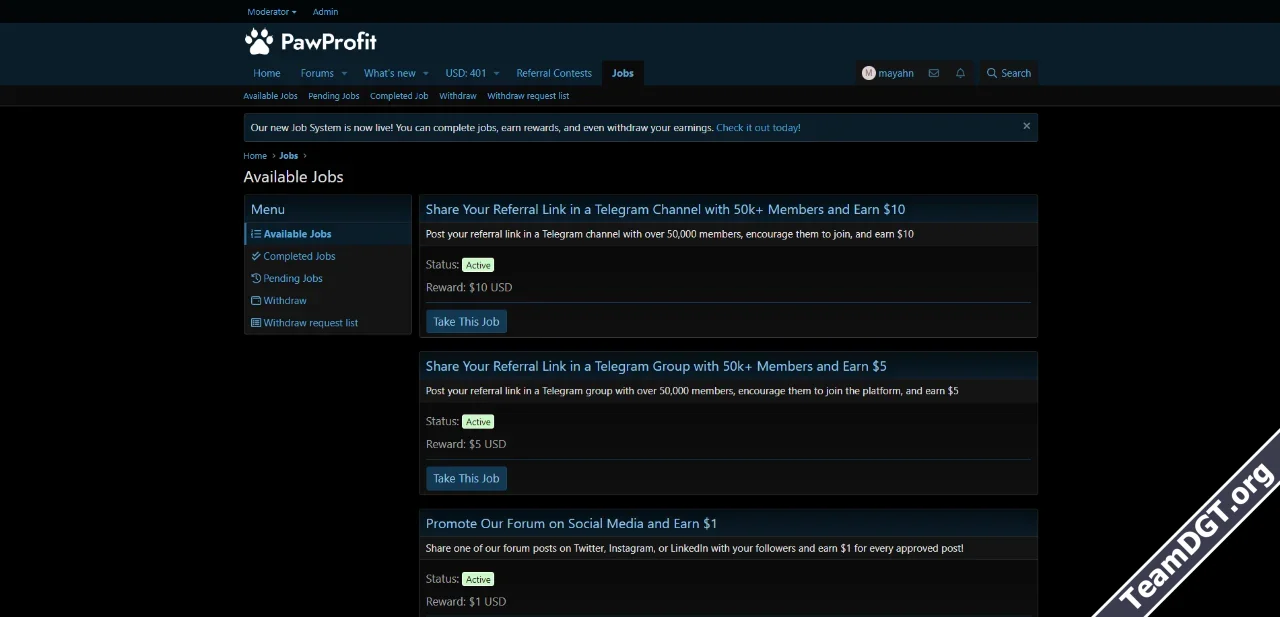Image resolution: width=1280 pixels, height=617 pixels.
Task: Expand the USD: 401 dropdown arrow
Action: pyautogui.click(x=496, y=73)
